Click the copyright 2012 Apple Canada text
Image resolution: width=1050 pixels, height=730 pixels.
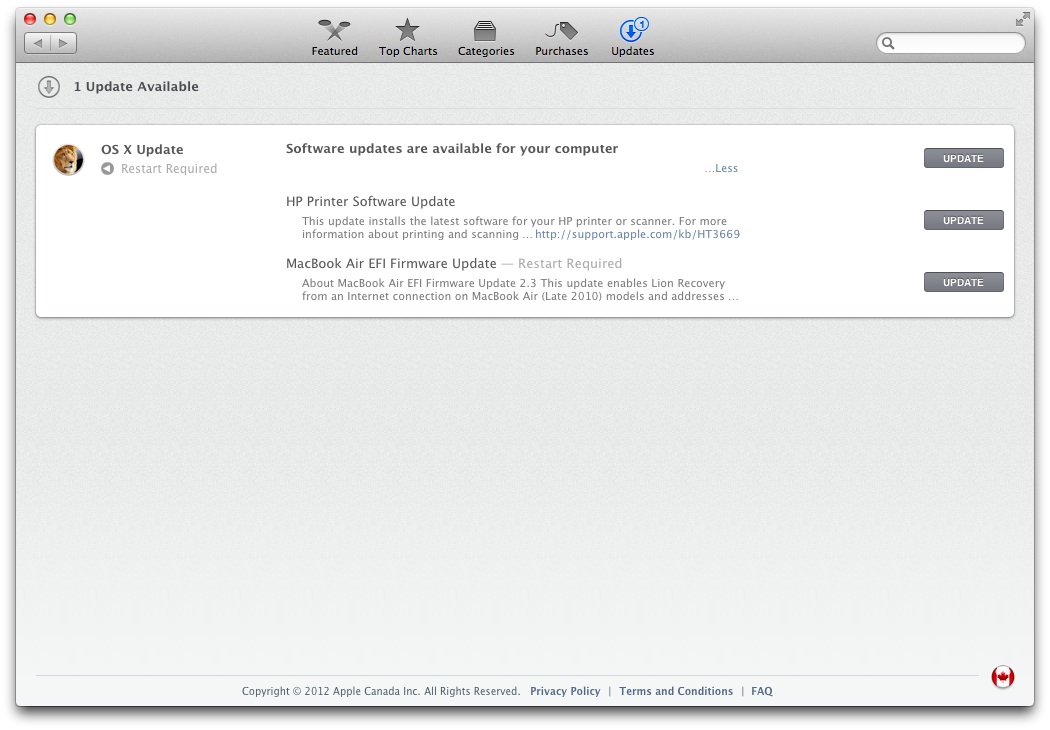(x=381, y=691)
